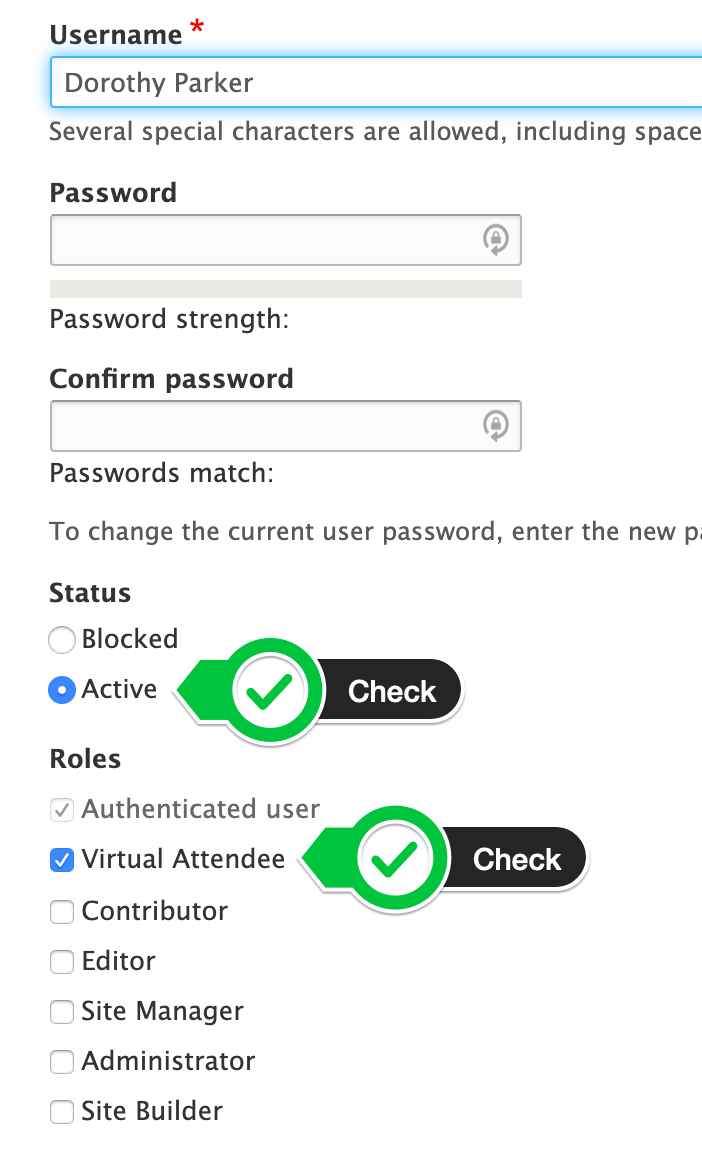Tick the Site Manager role
702x1162 pixels.
point(62,1011)
